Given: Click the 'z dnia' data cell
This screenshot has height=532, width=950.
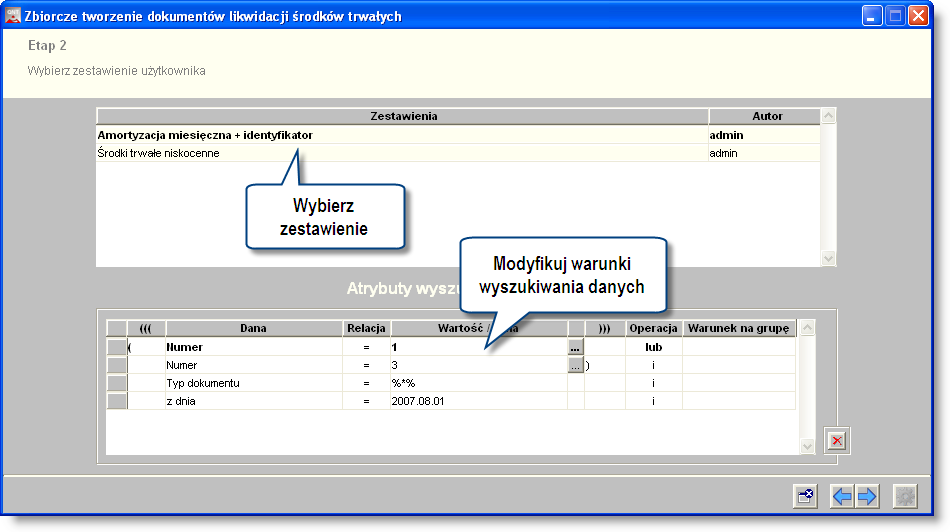Looking at the screenshot, I should tap(254, 402).
